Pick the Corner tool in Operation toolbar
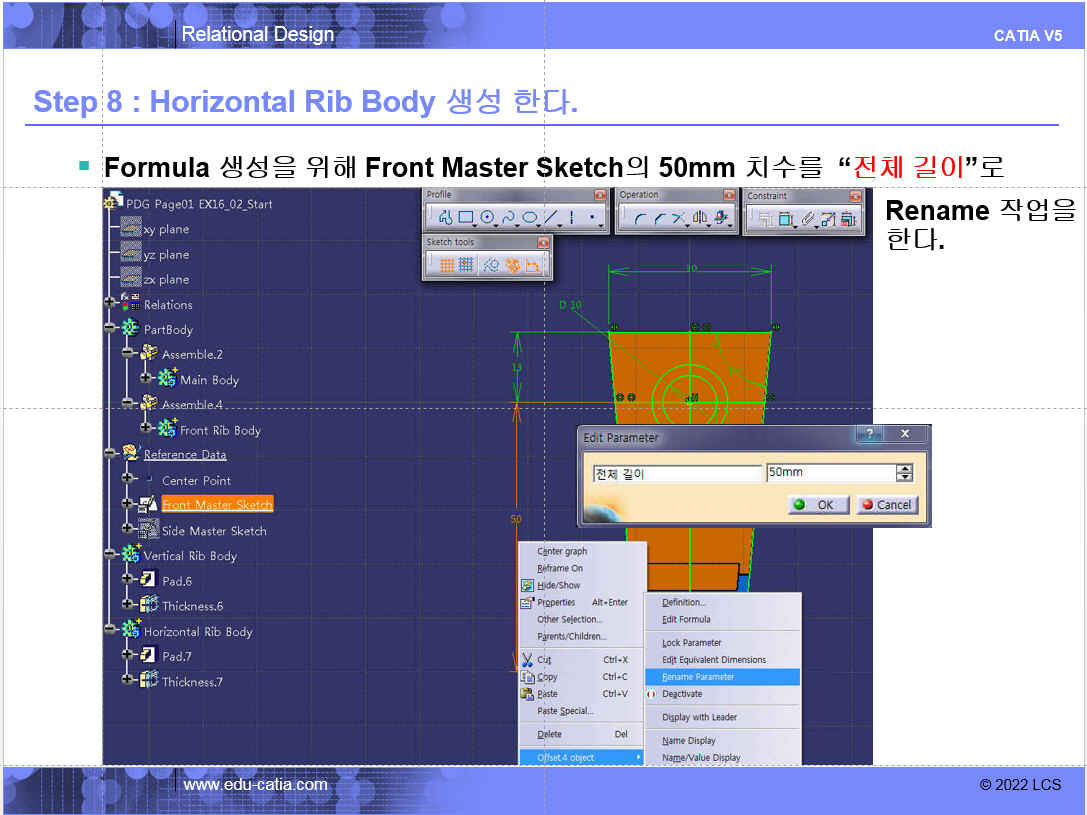This screenshot has width=1087, height=815. (640, 218)
